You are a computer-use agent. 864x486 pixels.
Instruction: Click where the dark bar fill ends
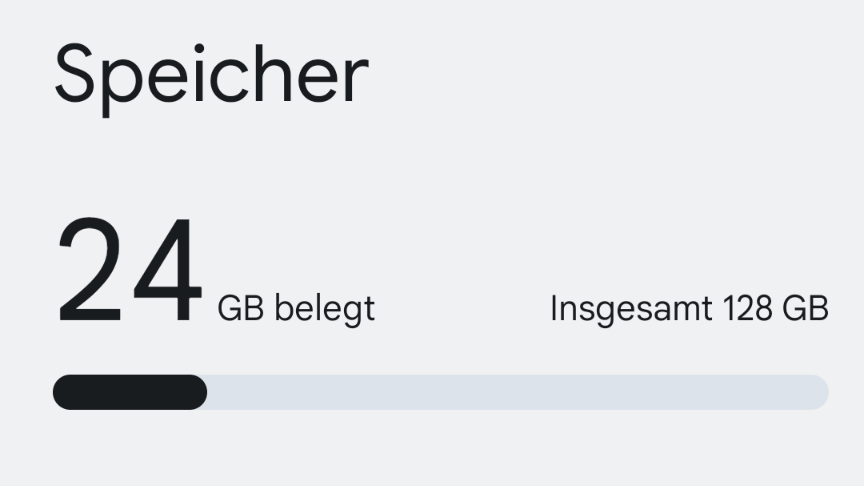[203, 392]
